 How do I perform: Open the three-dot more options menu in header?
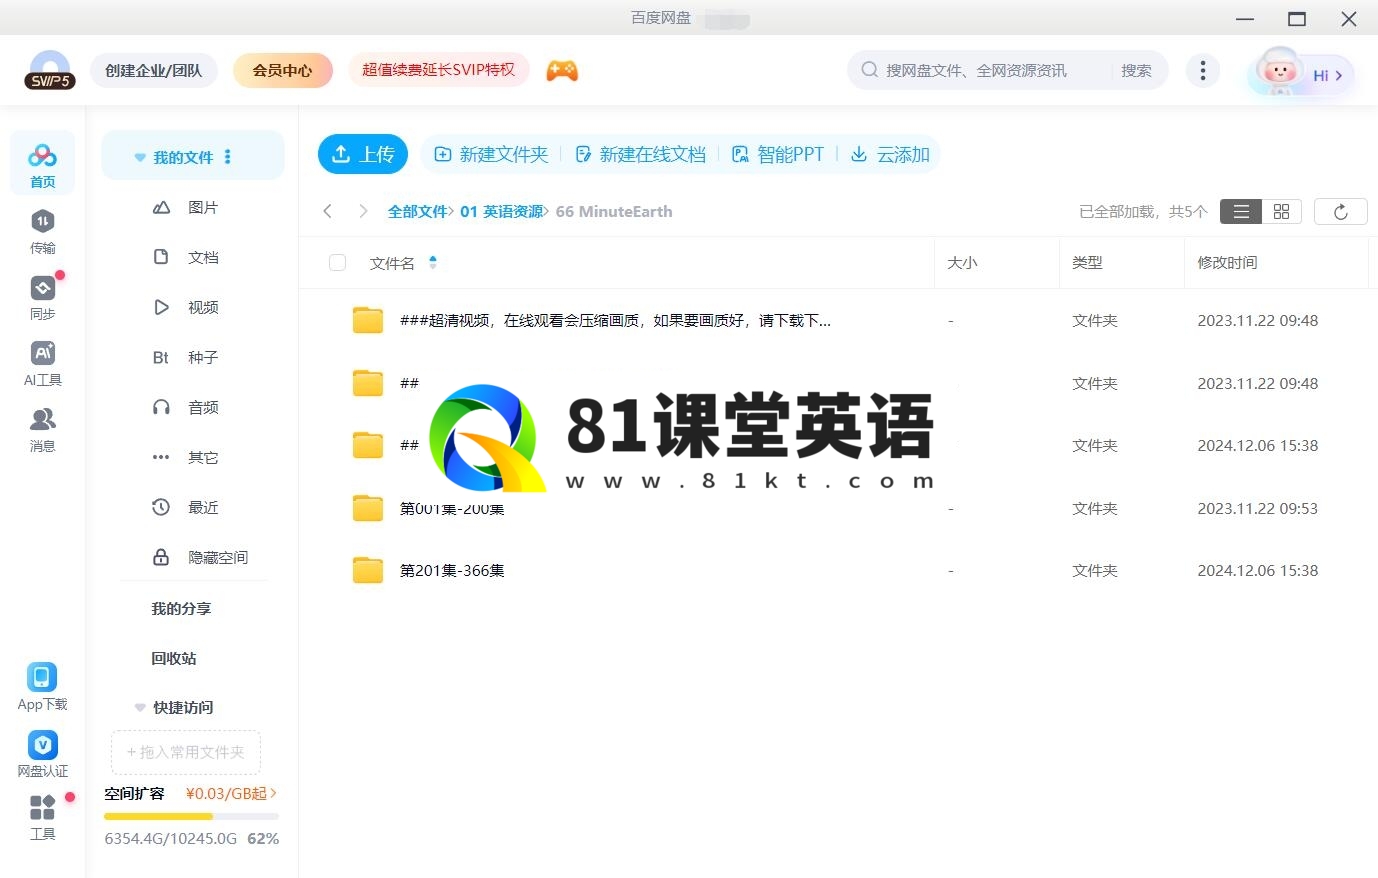1202,70
